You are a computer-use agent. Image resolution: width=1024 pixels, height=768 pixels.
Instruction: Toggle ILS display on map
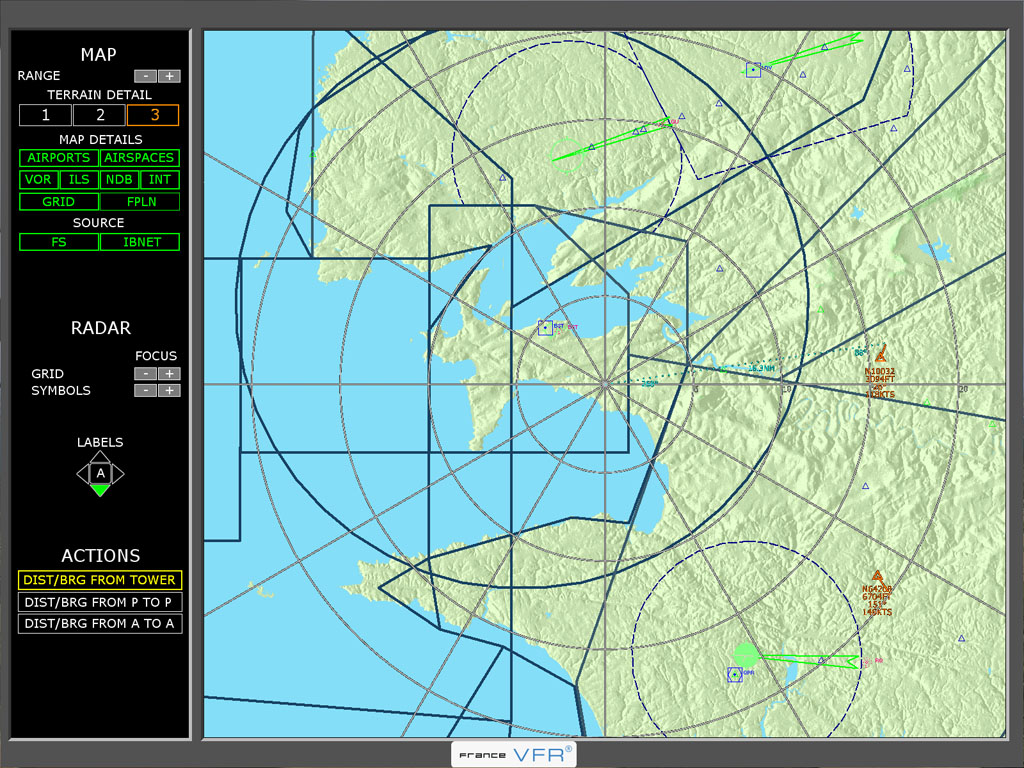coord(79,180)
